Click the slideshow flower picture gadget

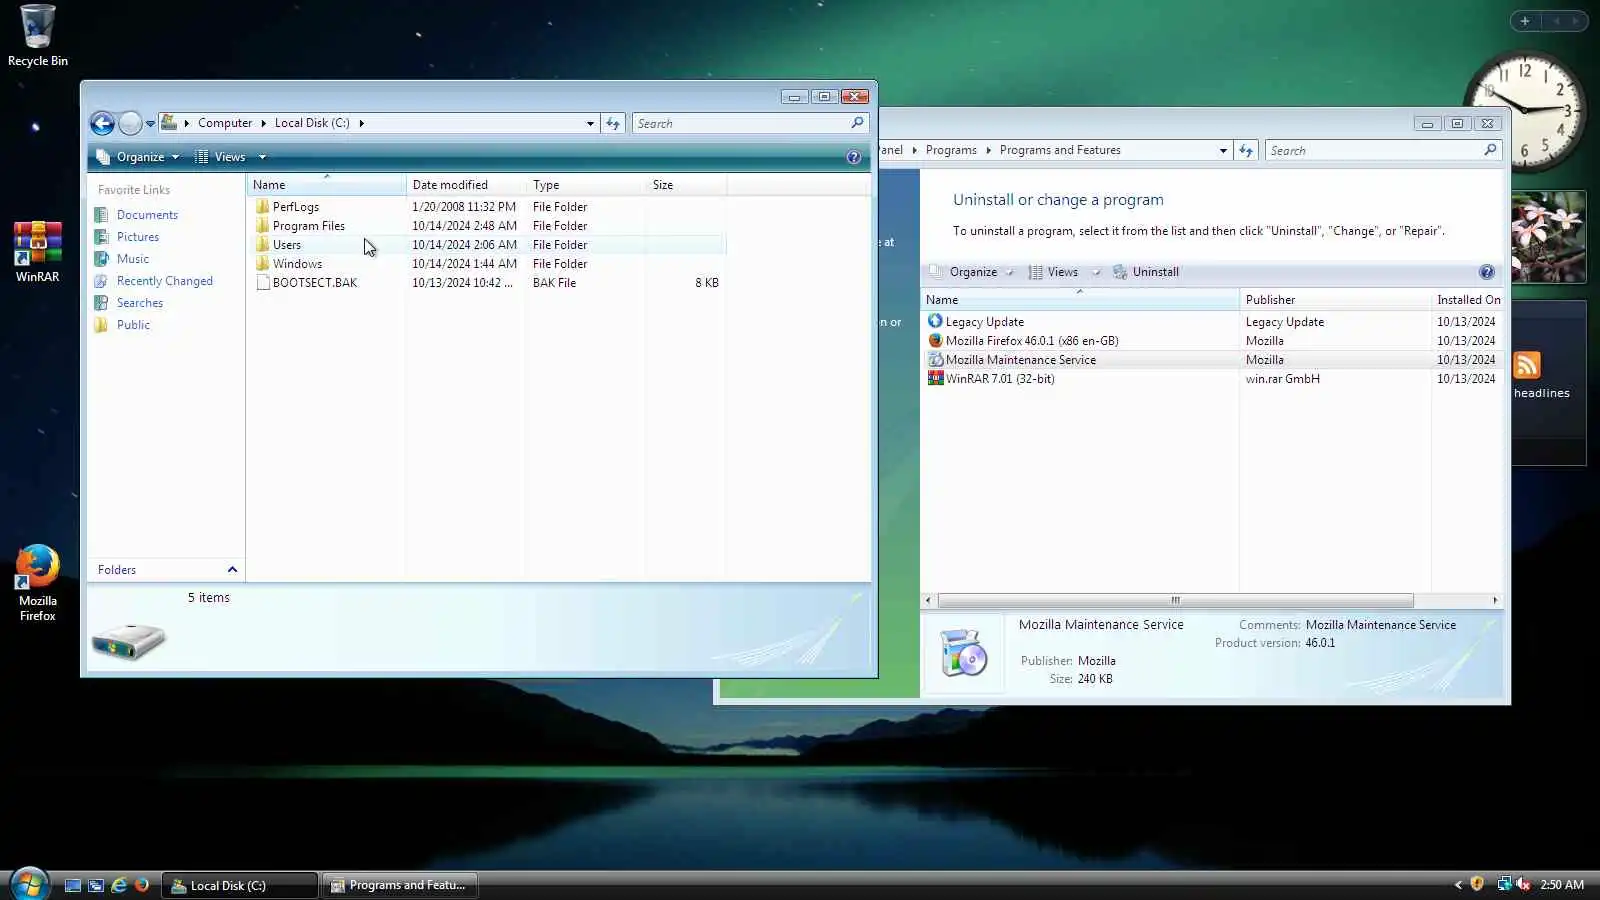pos(1548,237)
